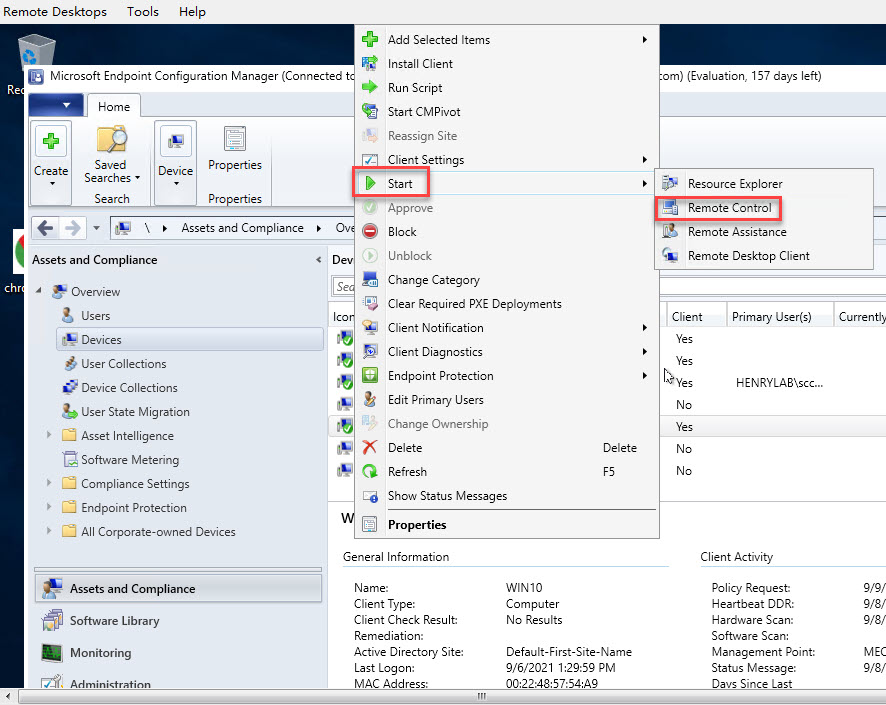Open the Saved Searches ribbon icon
Image resolution: width=886 pixels, height=705 pixels.
point(111,141)
